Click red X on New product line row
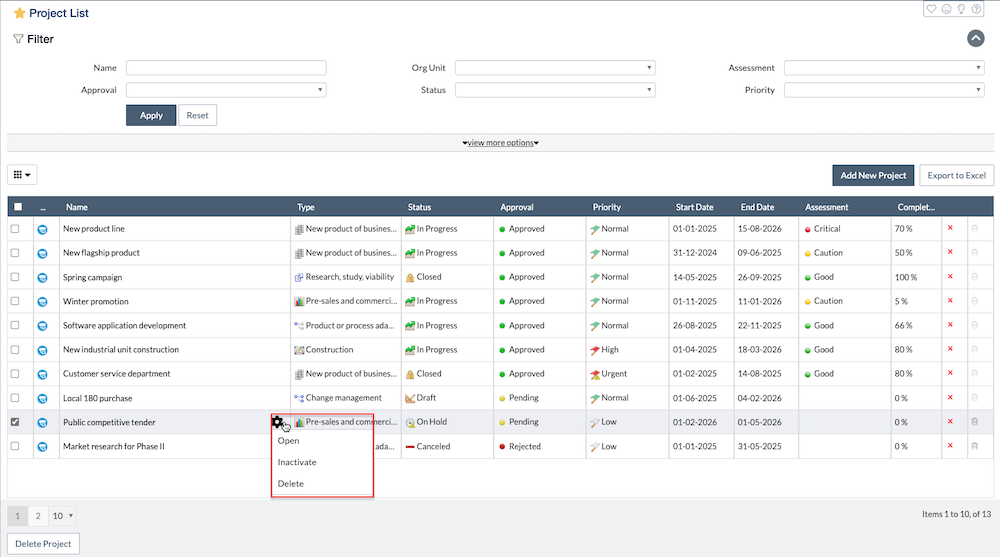The width and height of the screenshot is (1000, 557). [x=950, y=229]
